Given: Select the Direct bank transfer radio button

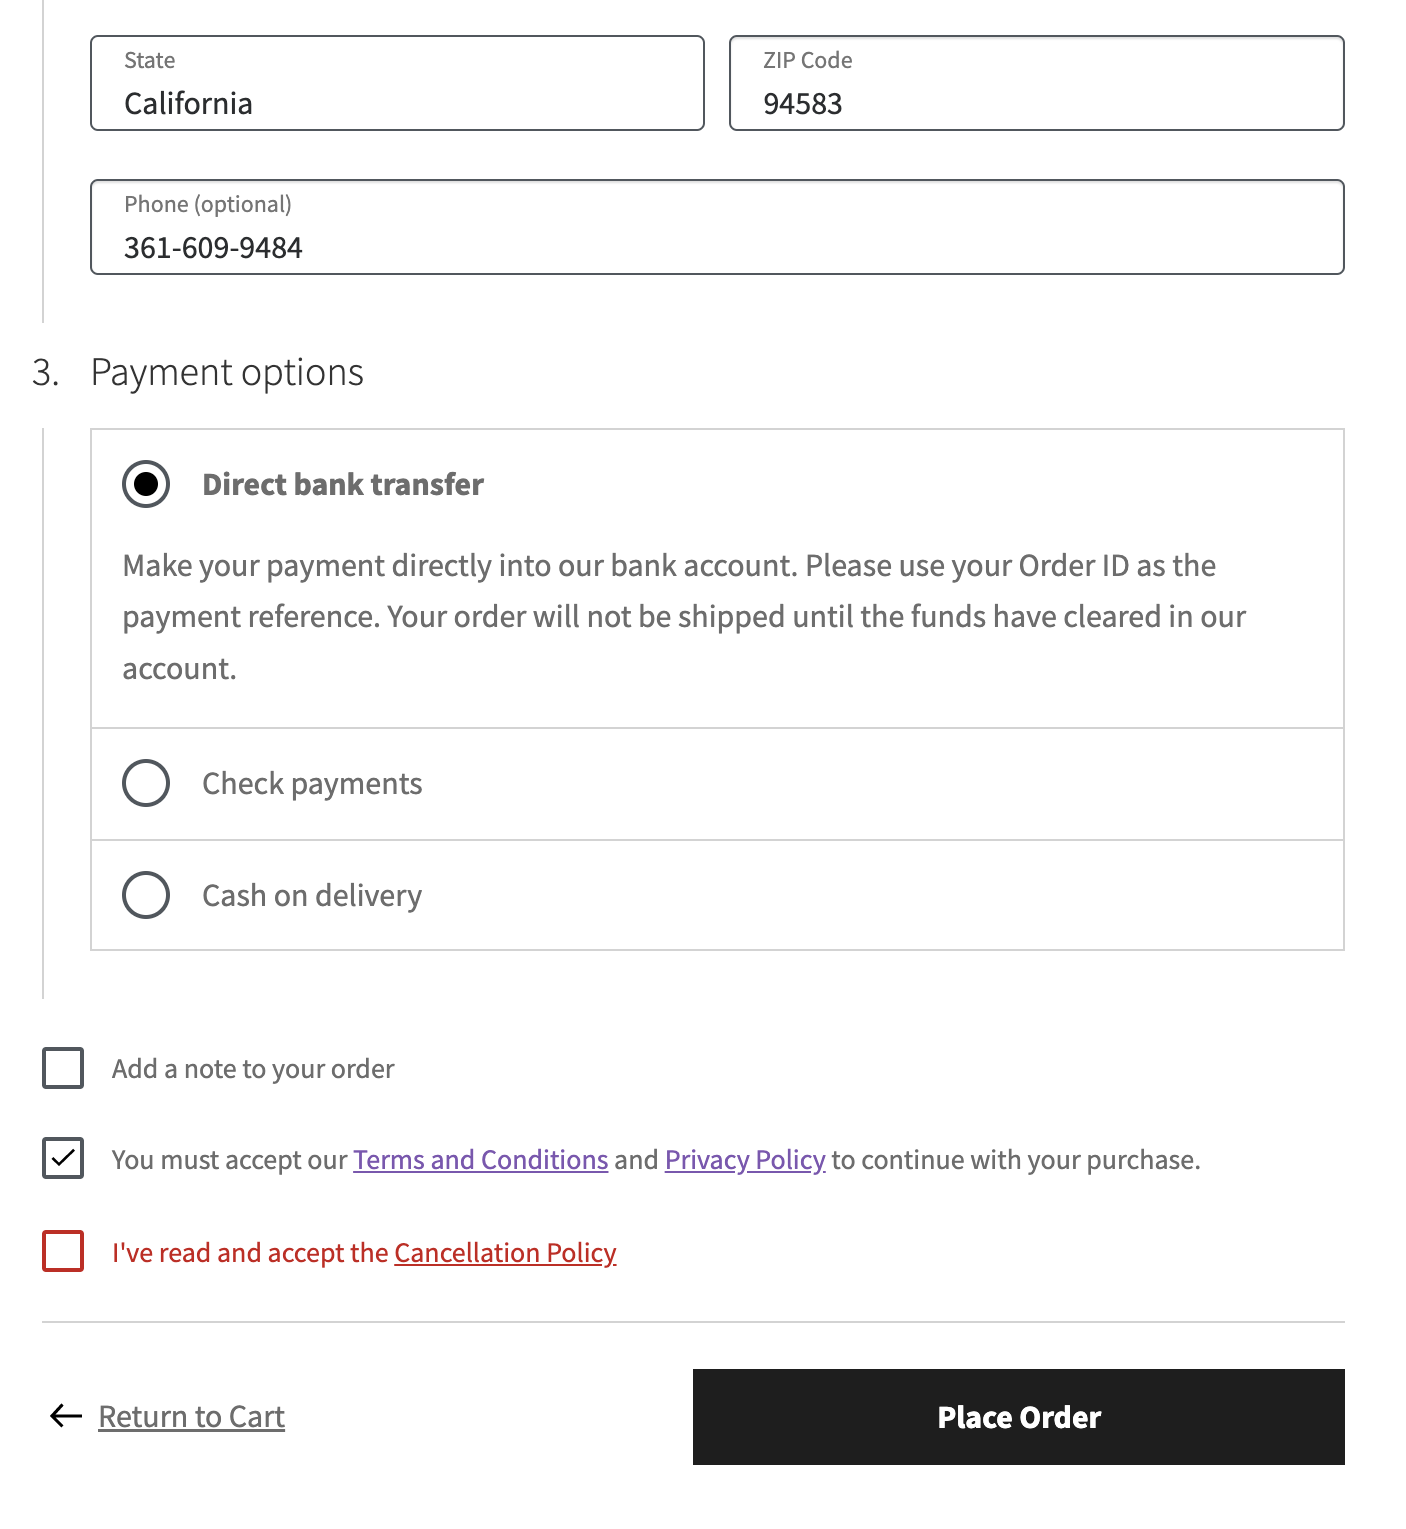Looking at the screenshot, I should click(x=146, y=484).
